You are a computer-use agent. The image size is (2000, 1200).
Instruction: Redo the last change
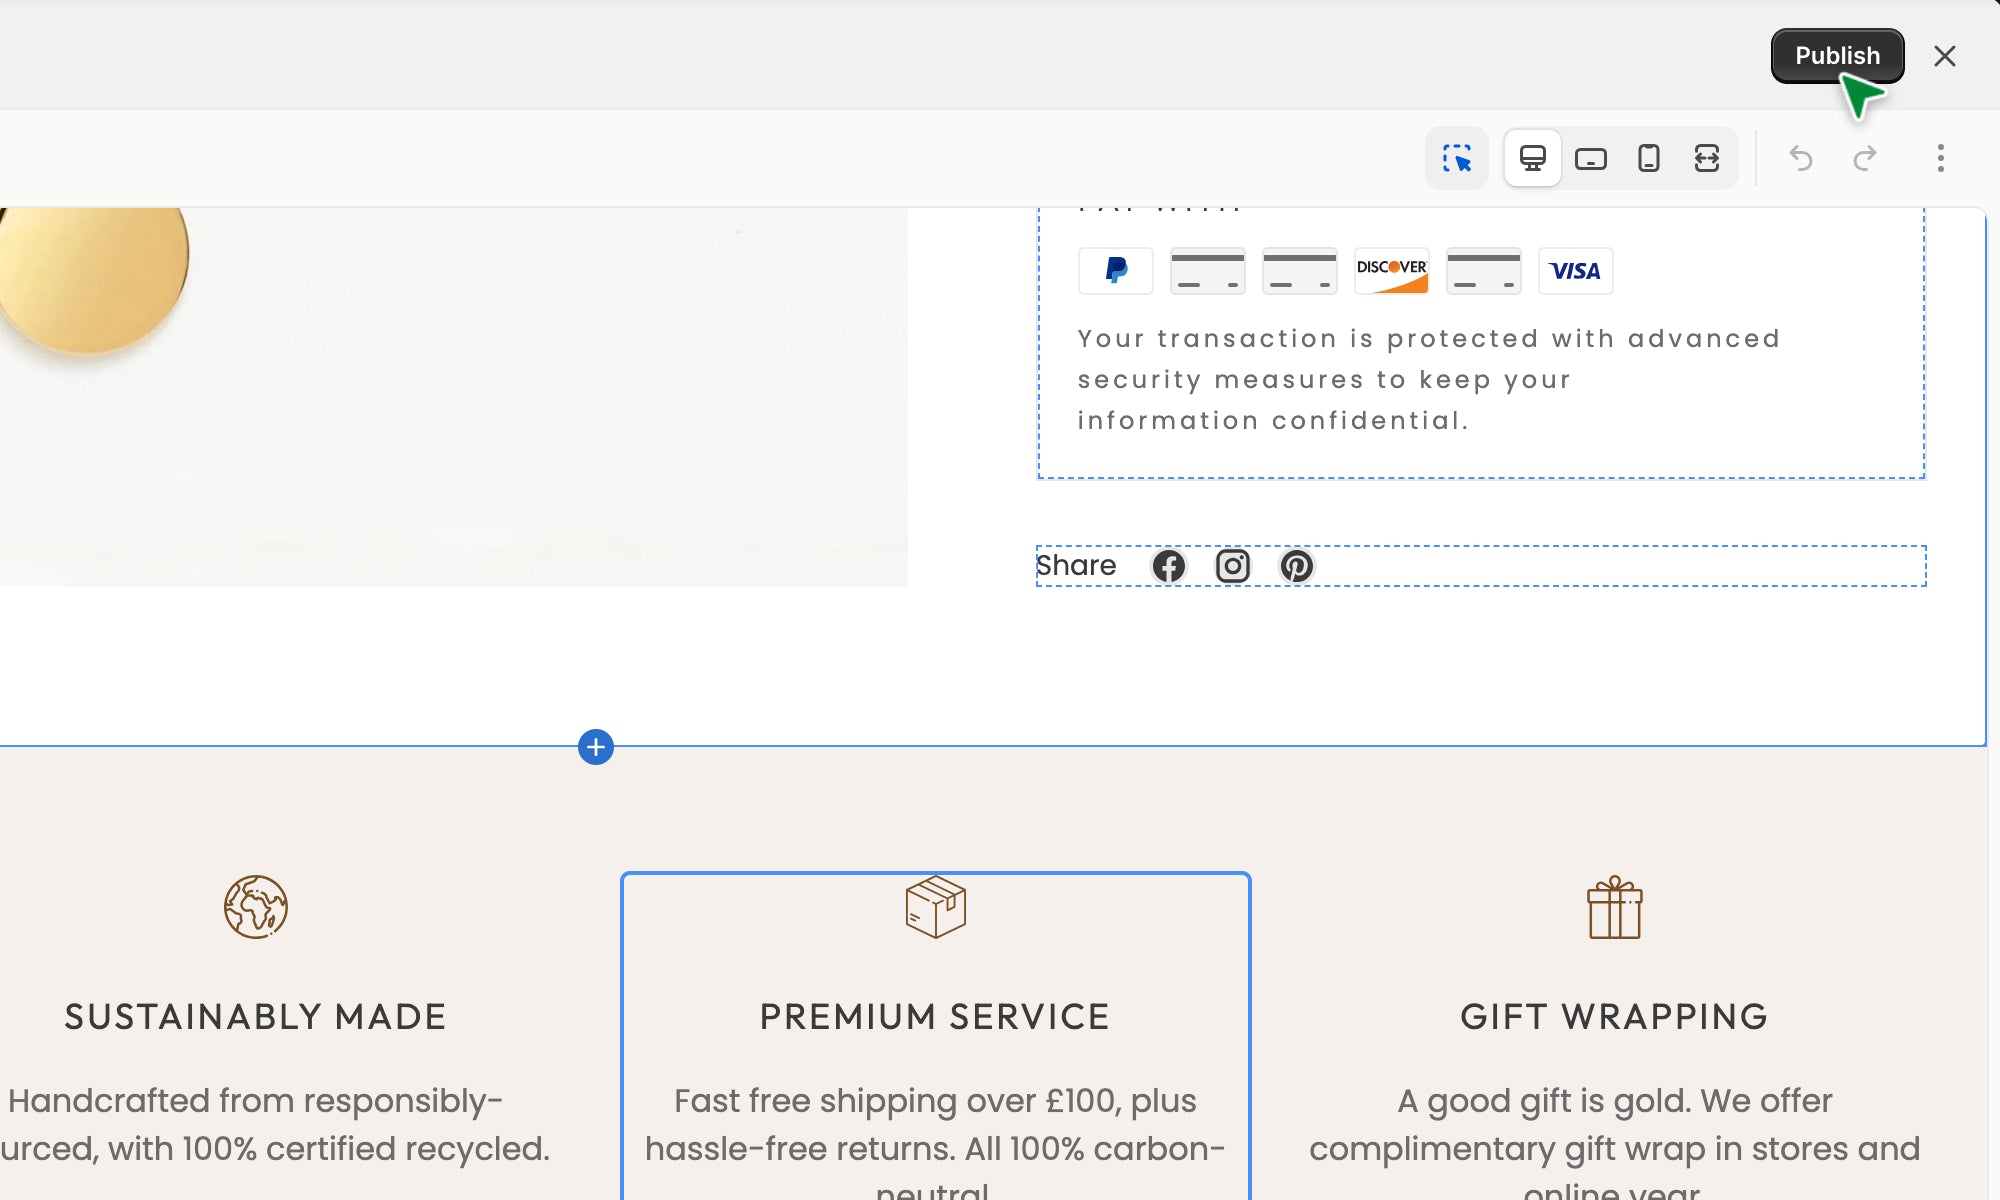click(1865, 158)
